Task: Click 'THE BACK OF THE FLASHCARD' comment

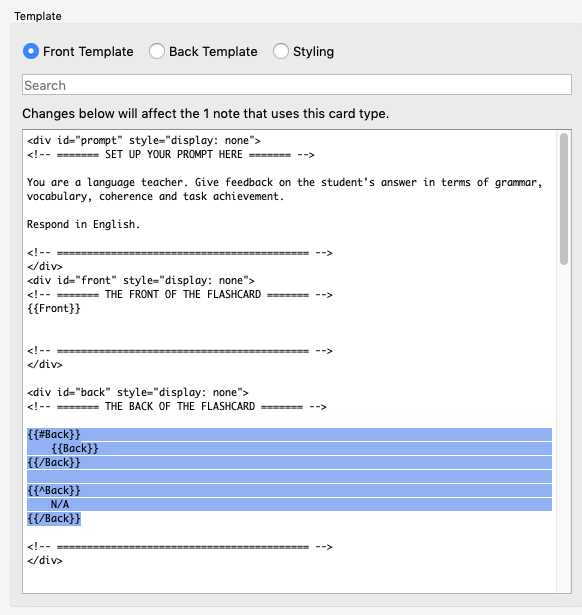Action: click(176, 407)
